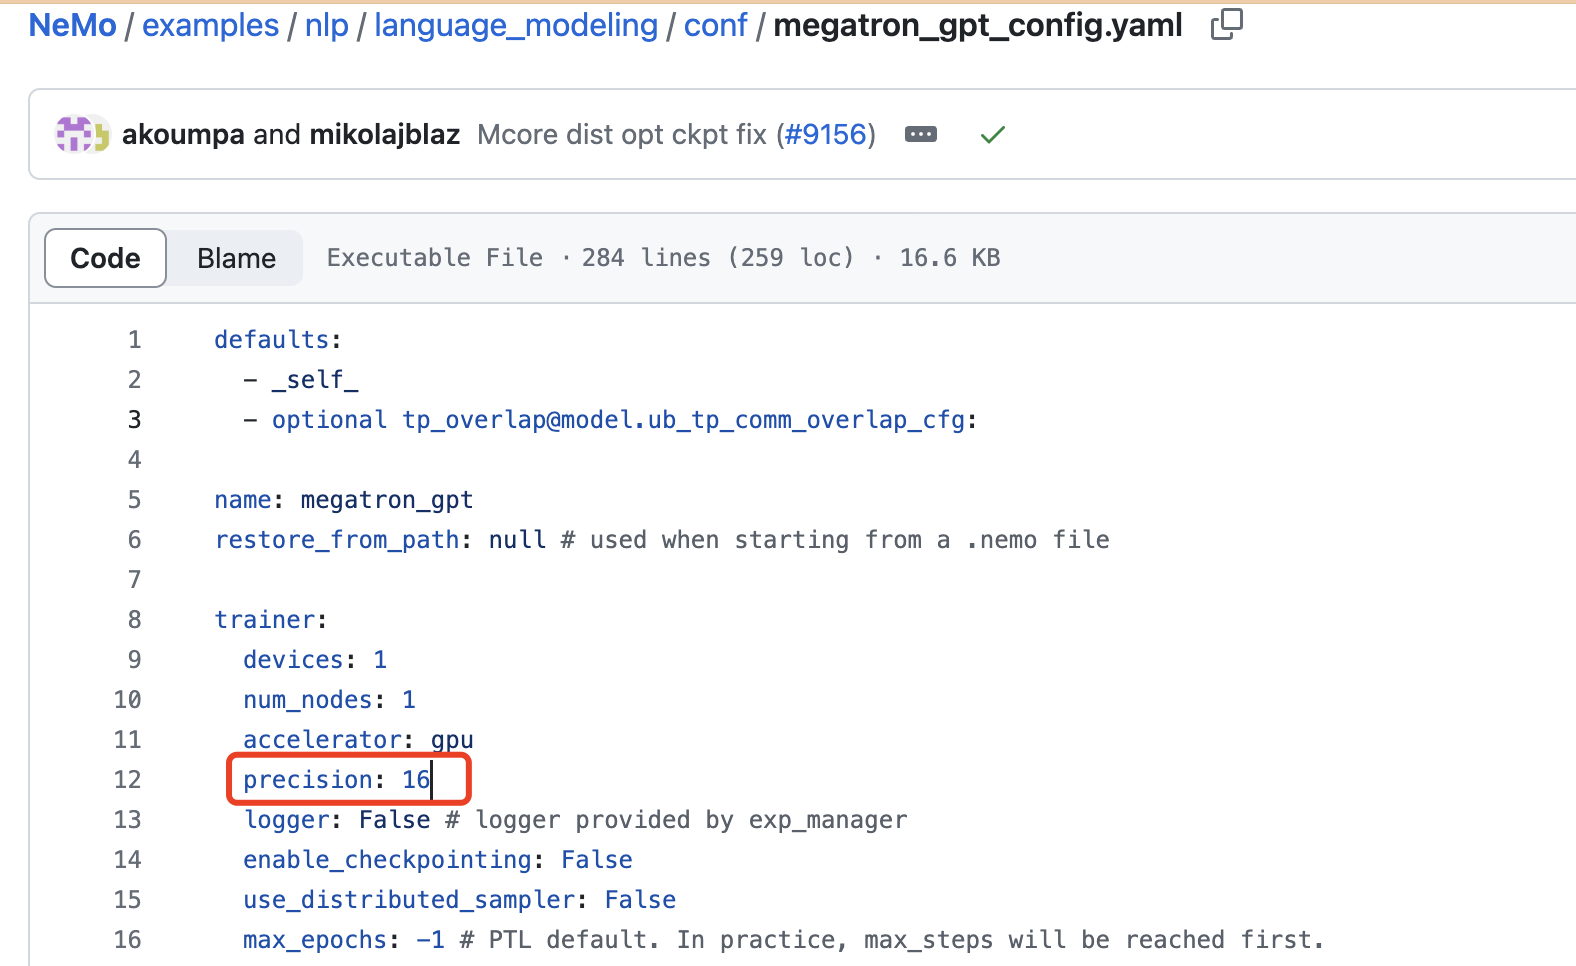1576x966 pixels.
Task: Expand commit message with ellipsis button
Action: [x=921, y=134]
